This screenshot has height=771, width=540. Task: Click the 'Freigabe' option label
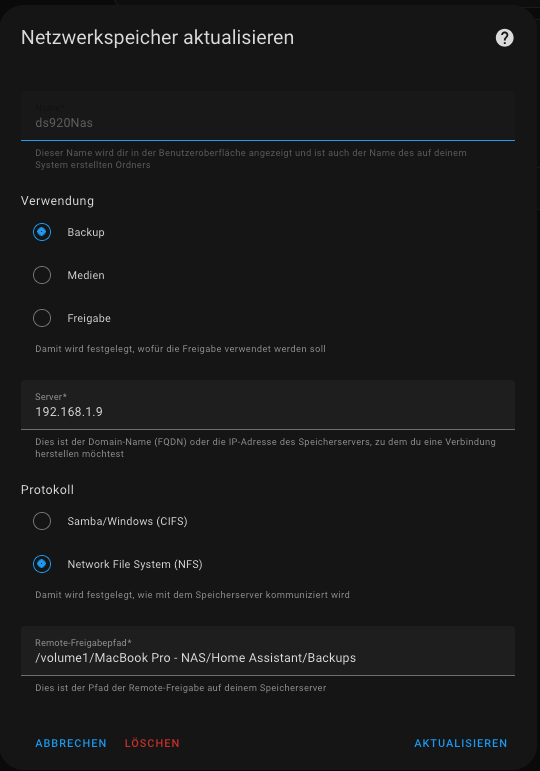pyautogui.click(x=89, y=319)
